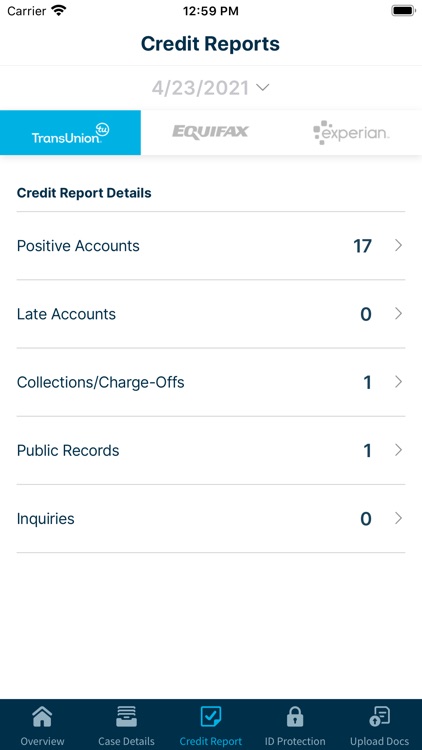Switch to the Experian report tab
Image resolution: width=422 pixels, height=750 pixels.
351,132
